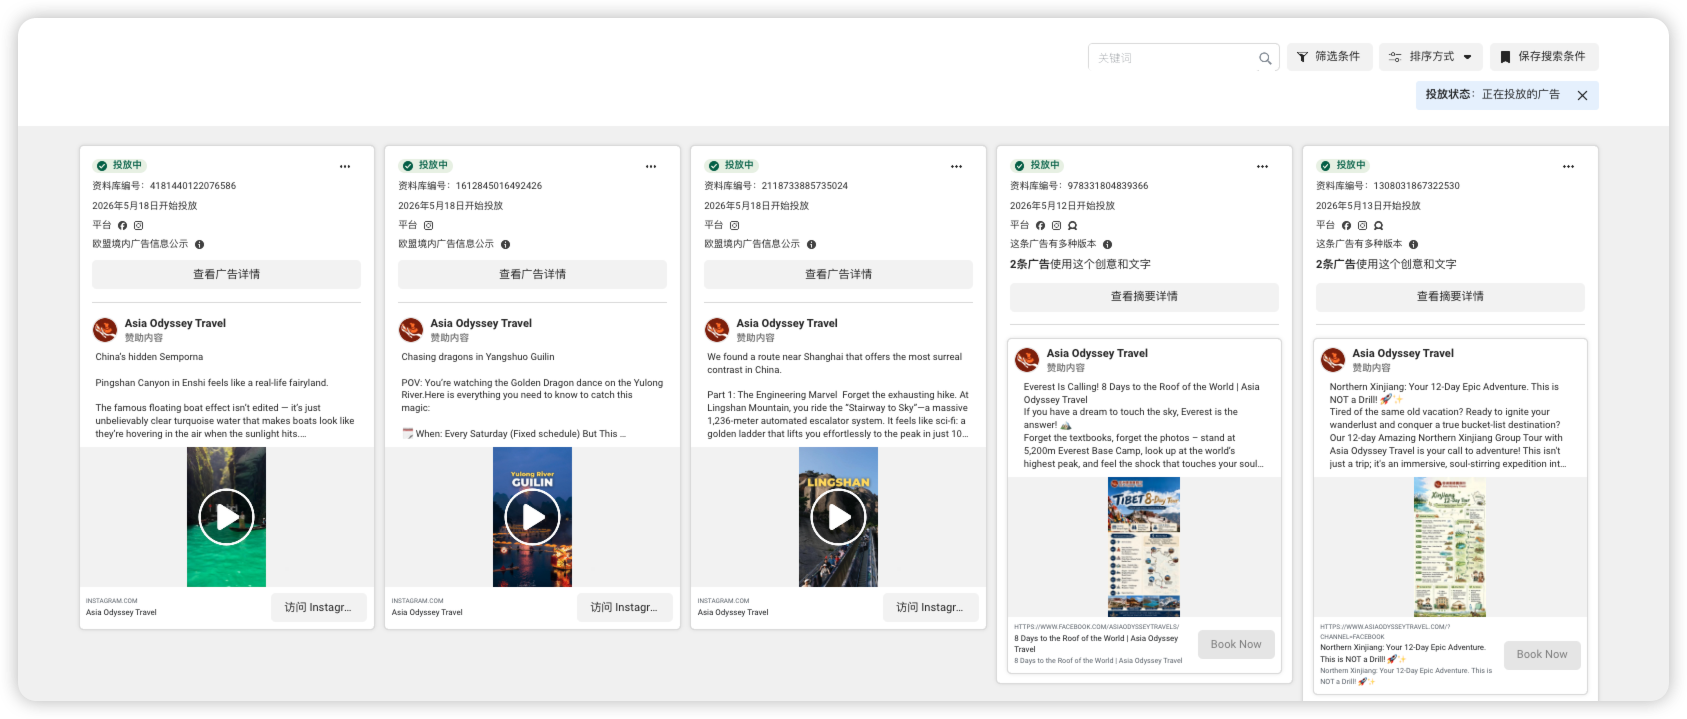This screenshot has height=719, width=1687.
Task: Click 访问 Instagr... button on Lingshan ad
Action: (930, 607)
